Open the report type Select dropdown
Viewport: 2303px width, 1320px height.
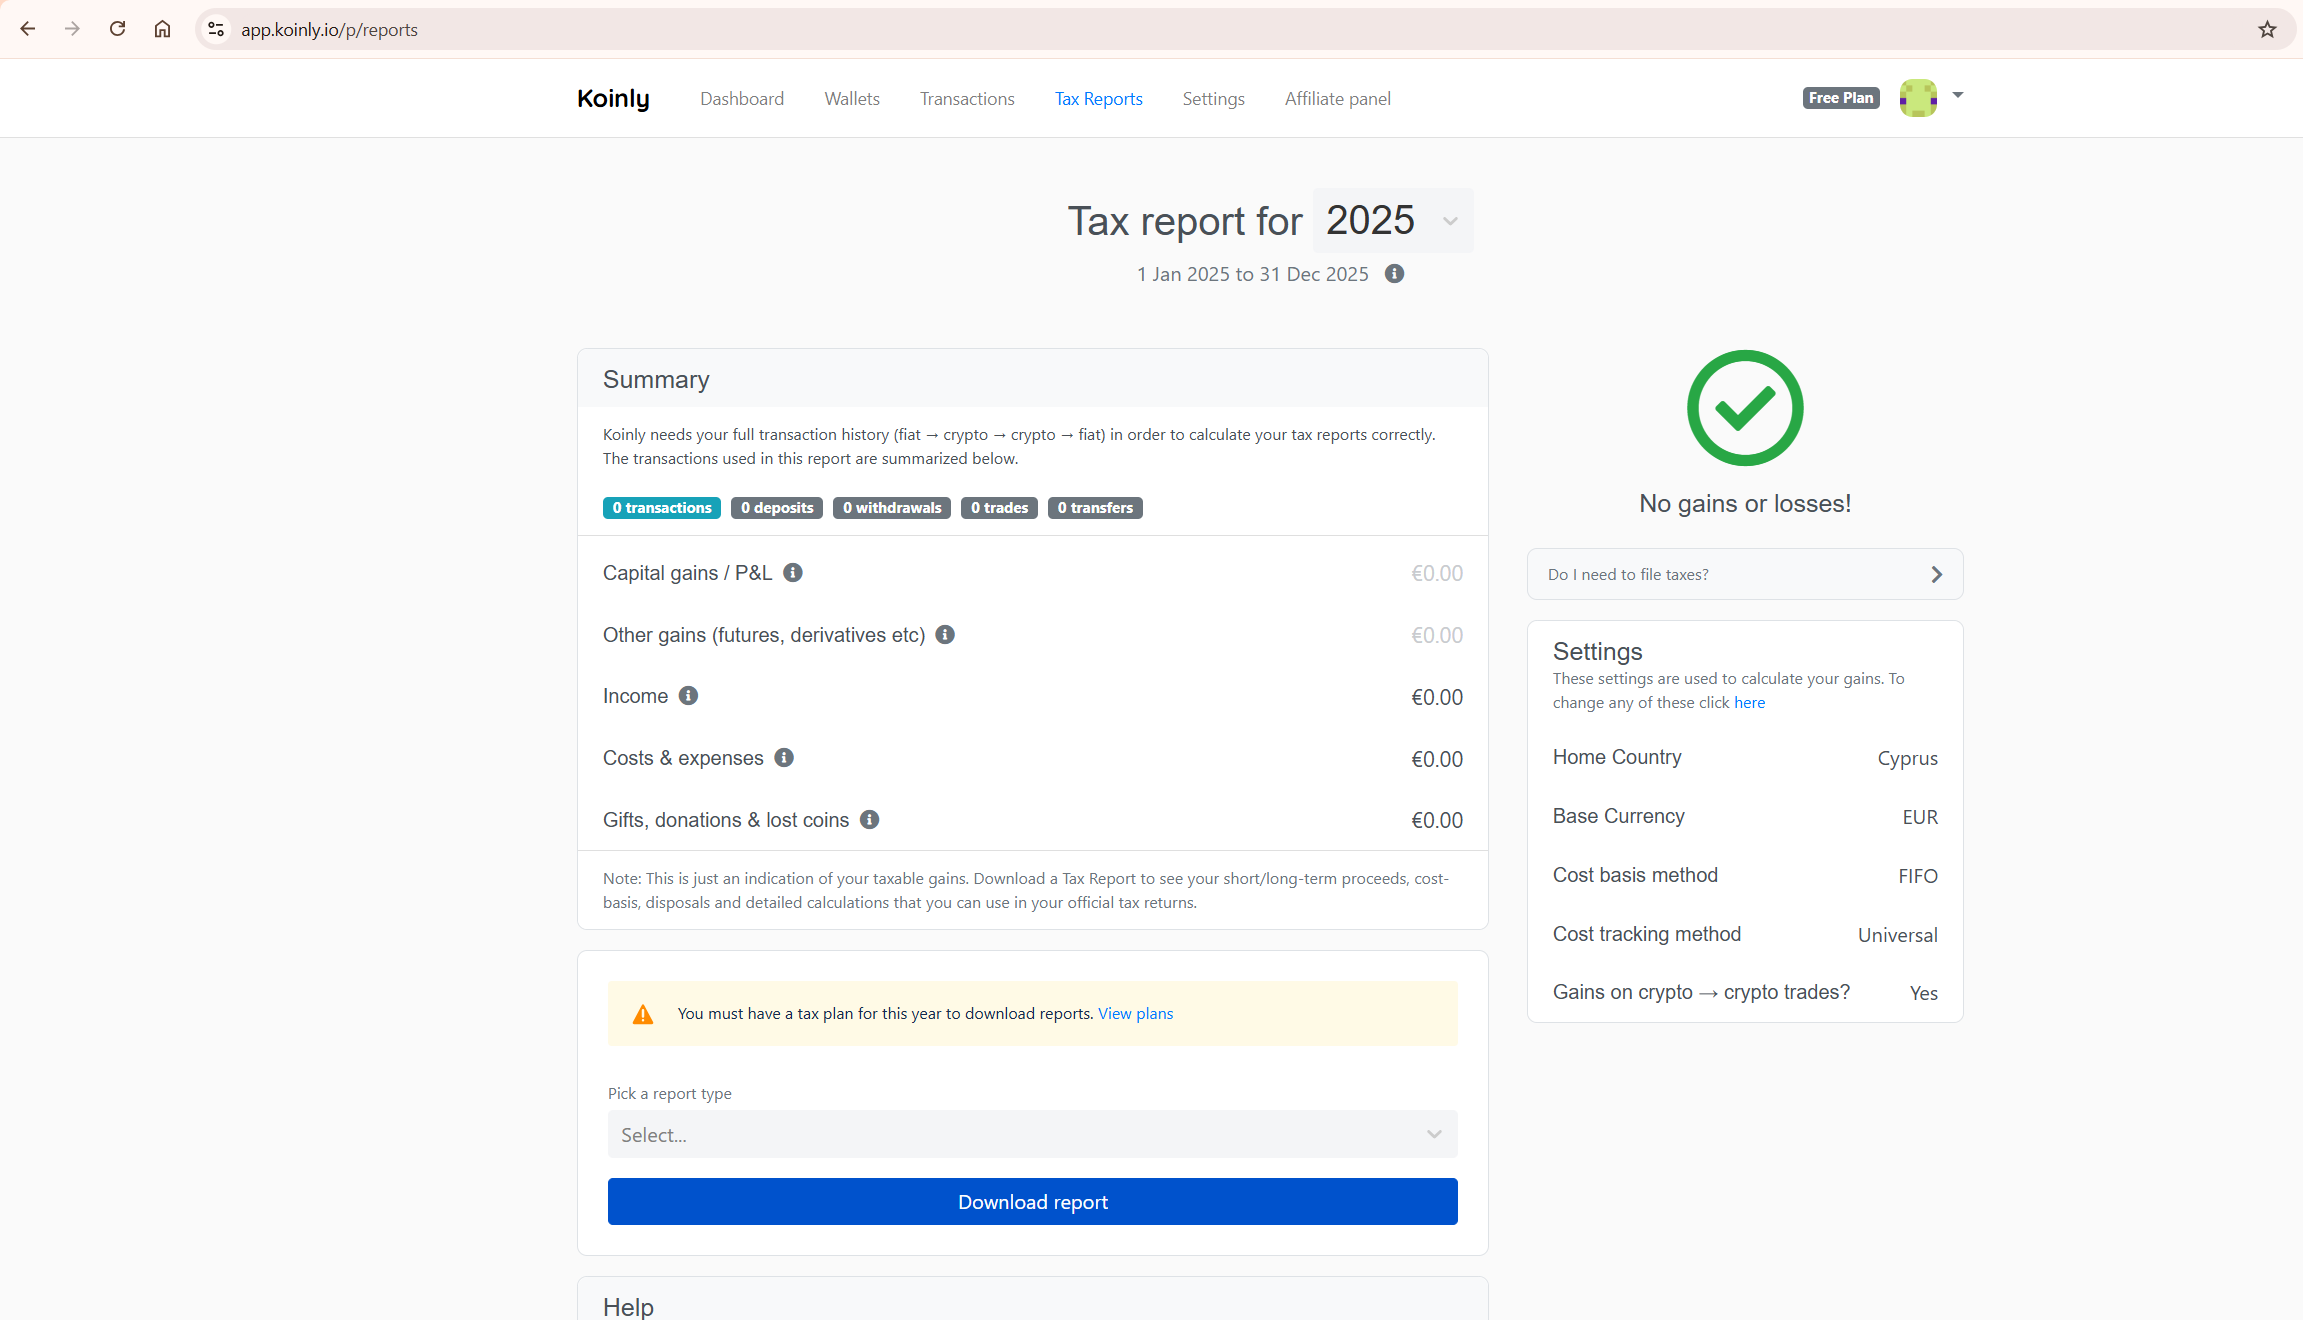tap(1032, 1134)
